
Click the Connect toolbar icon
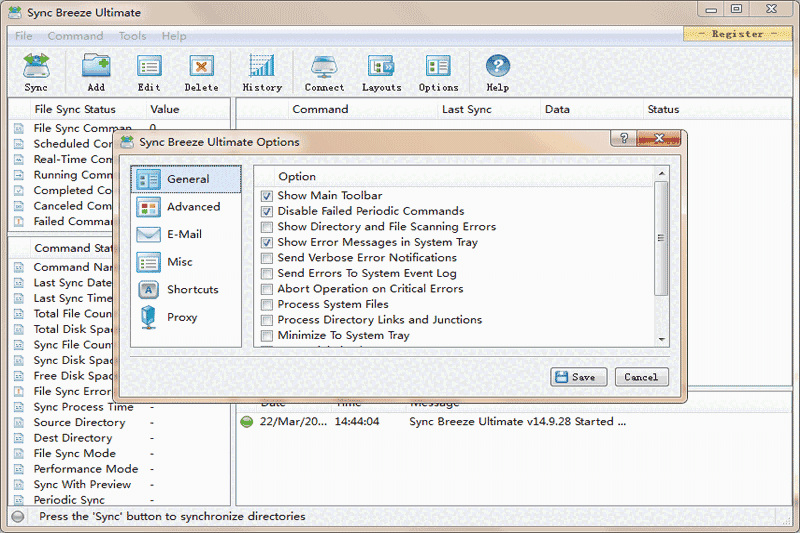[324, 66]
